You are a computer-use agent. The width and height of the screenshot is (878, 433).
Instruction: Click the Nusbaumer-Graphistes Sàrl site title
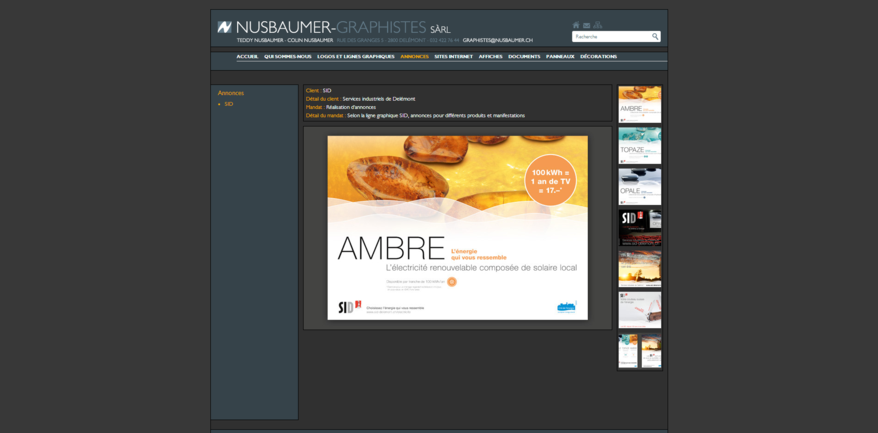pyautogui.click(x=343, y=27)
